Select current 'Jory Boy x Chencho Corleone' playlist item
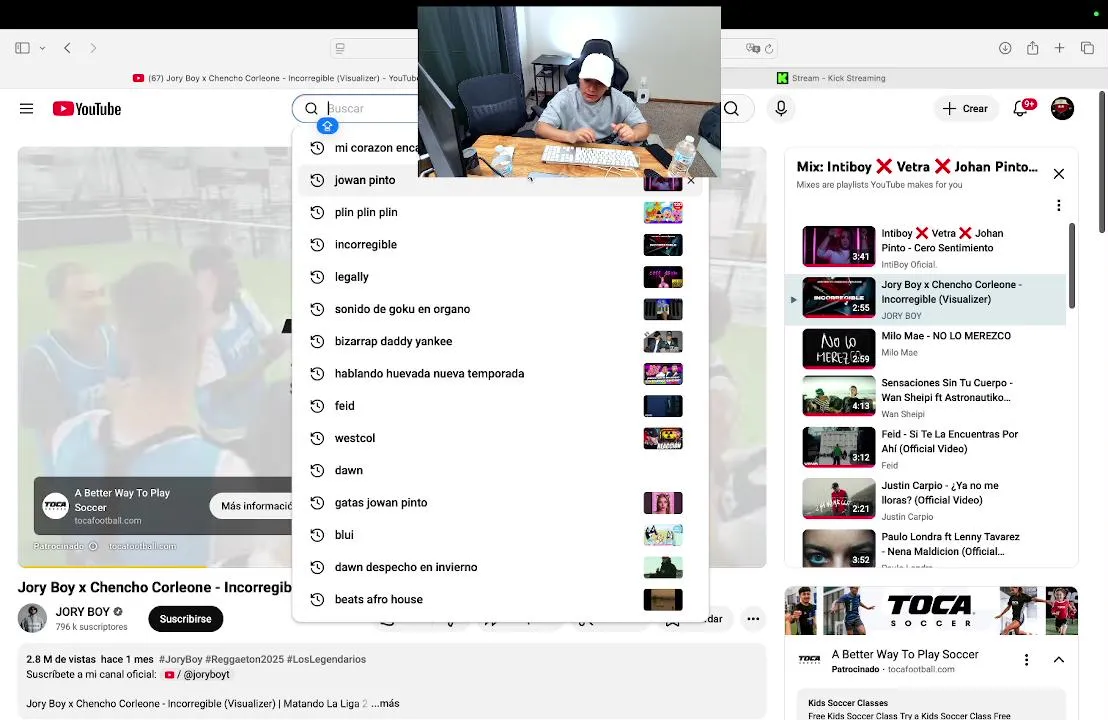1108x720 pixels. click(x=926, y=300)
